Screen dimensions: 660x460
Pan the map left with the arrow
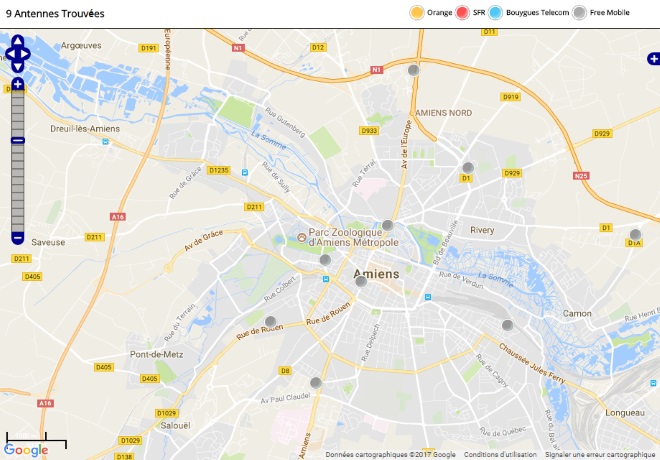pyautogui.click(x=10, y=54)
